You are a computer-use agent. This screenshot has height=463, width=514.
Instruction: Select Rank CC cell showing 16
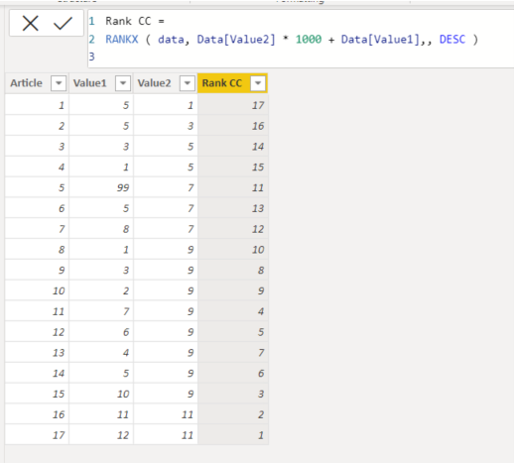point(233,126)
